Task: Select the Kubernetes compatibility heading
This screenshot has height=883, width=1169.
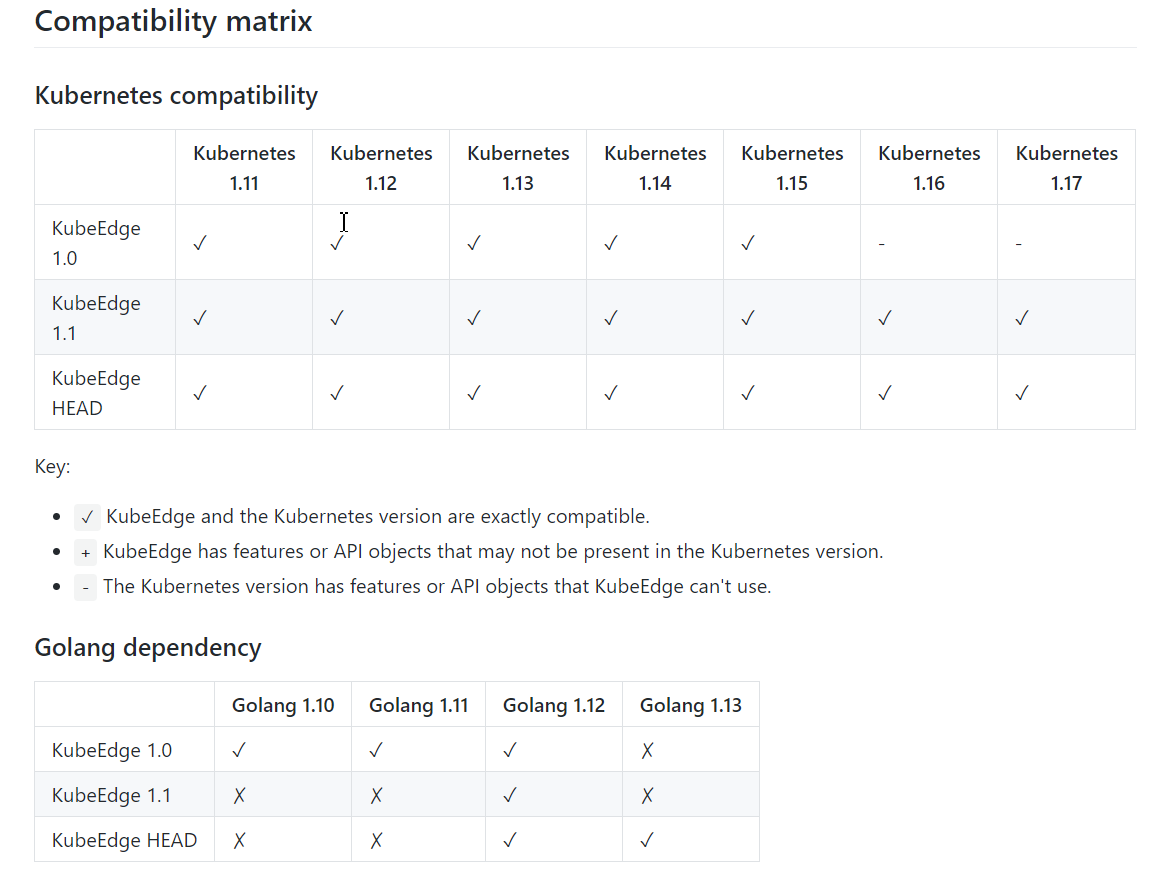Action: 176,95
